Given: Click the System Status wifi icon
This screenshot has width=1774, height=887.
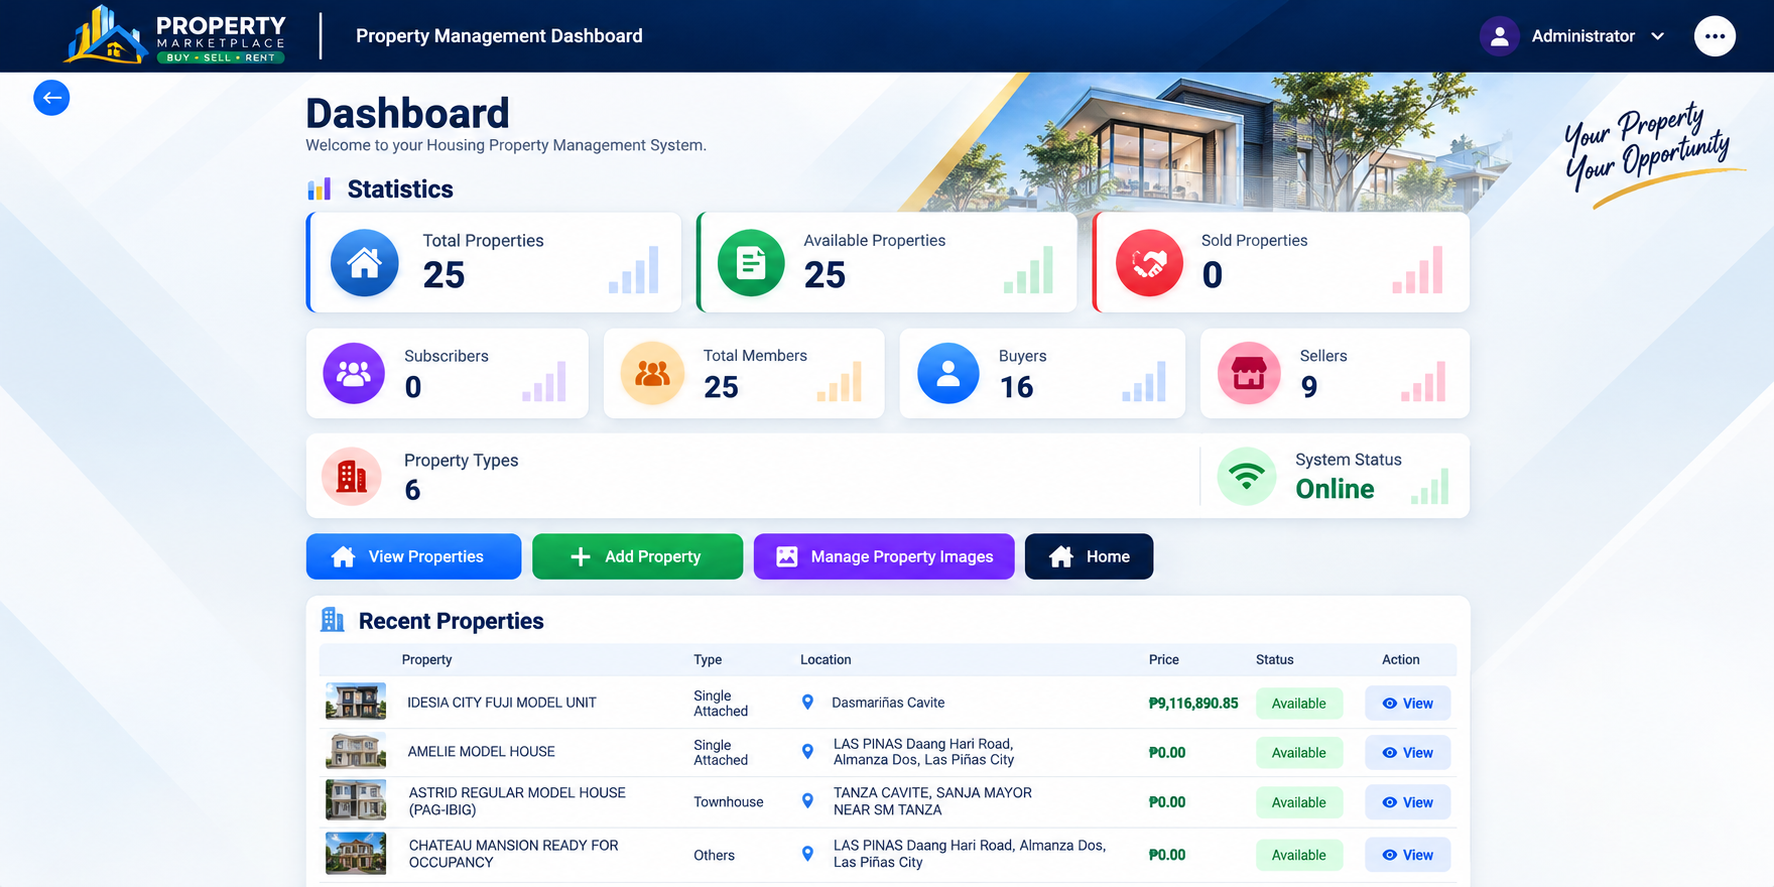Looking at the screenshot, I should [1246, 476].
